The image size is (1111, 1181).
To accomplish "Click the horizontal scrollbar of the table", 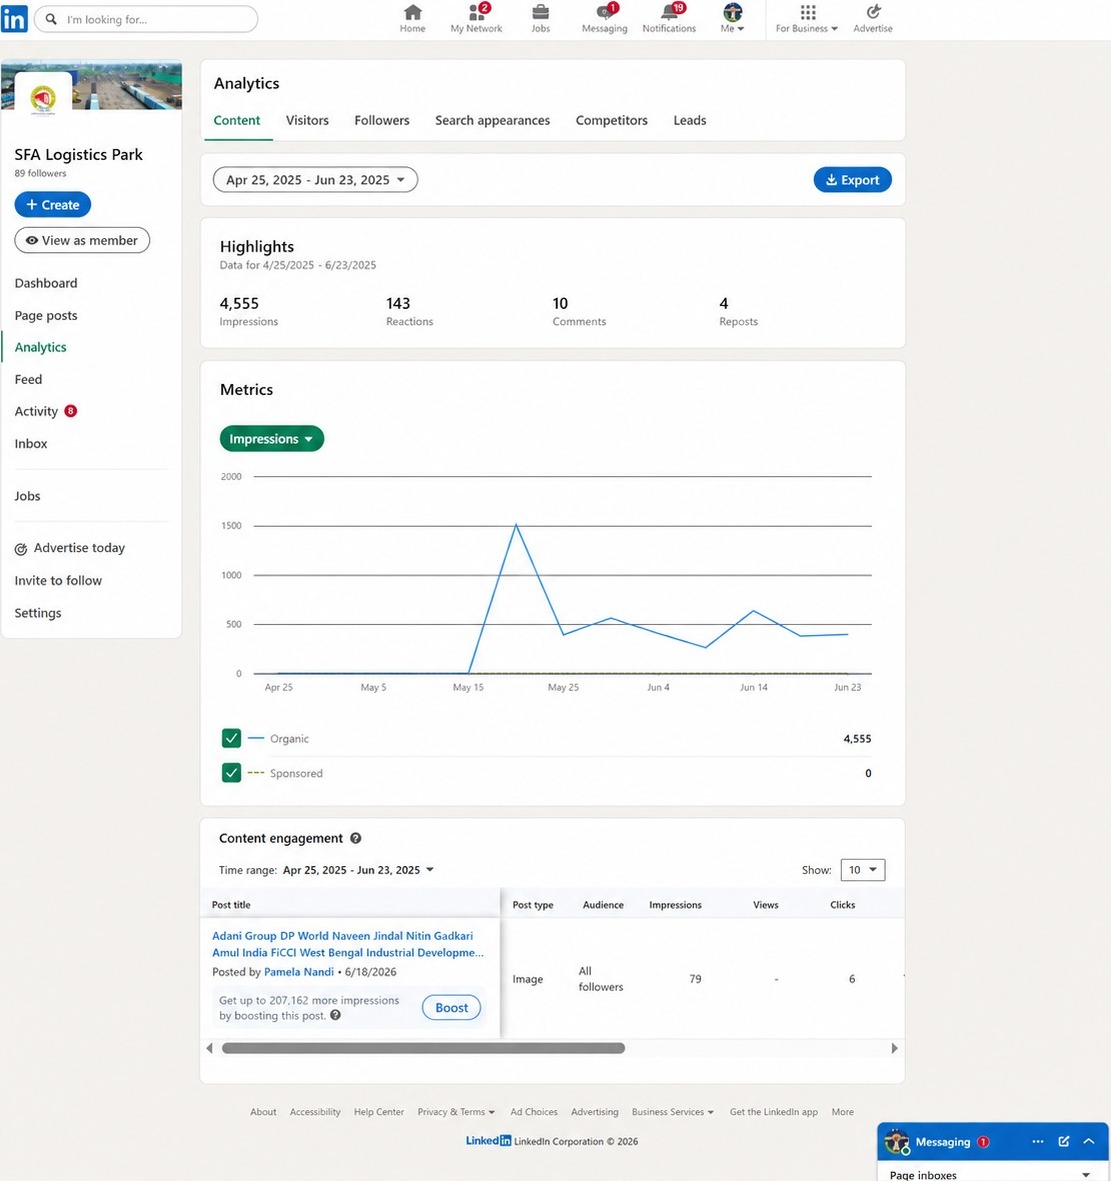I will 423,1048.
